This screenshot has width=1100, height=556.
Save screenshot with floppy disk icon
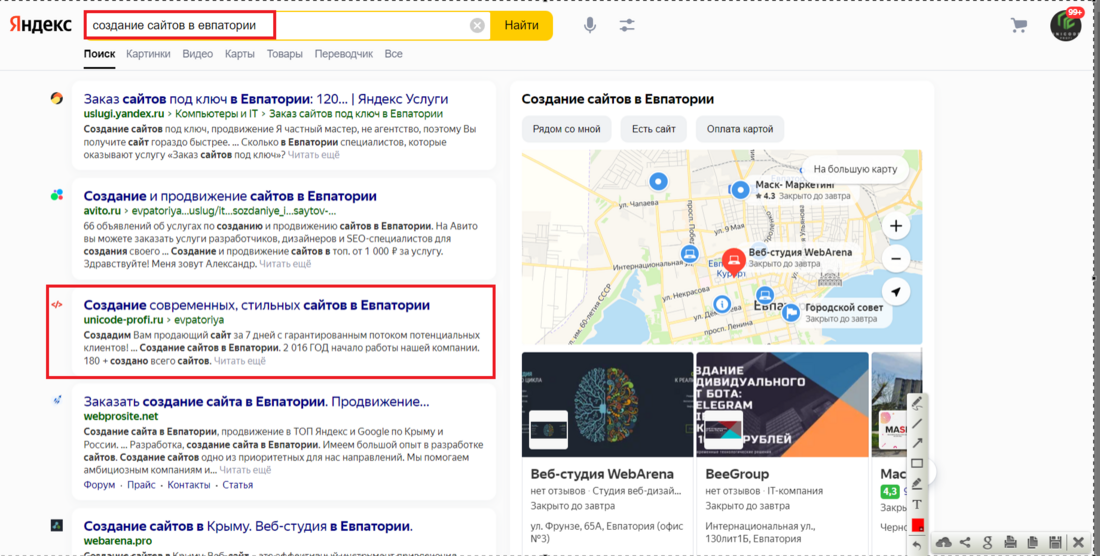point(1055,542)
